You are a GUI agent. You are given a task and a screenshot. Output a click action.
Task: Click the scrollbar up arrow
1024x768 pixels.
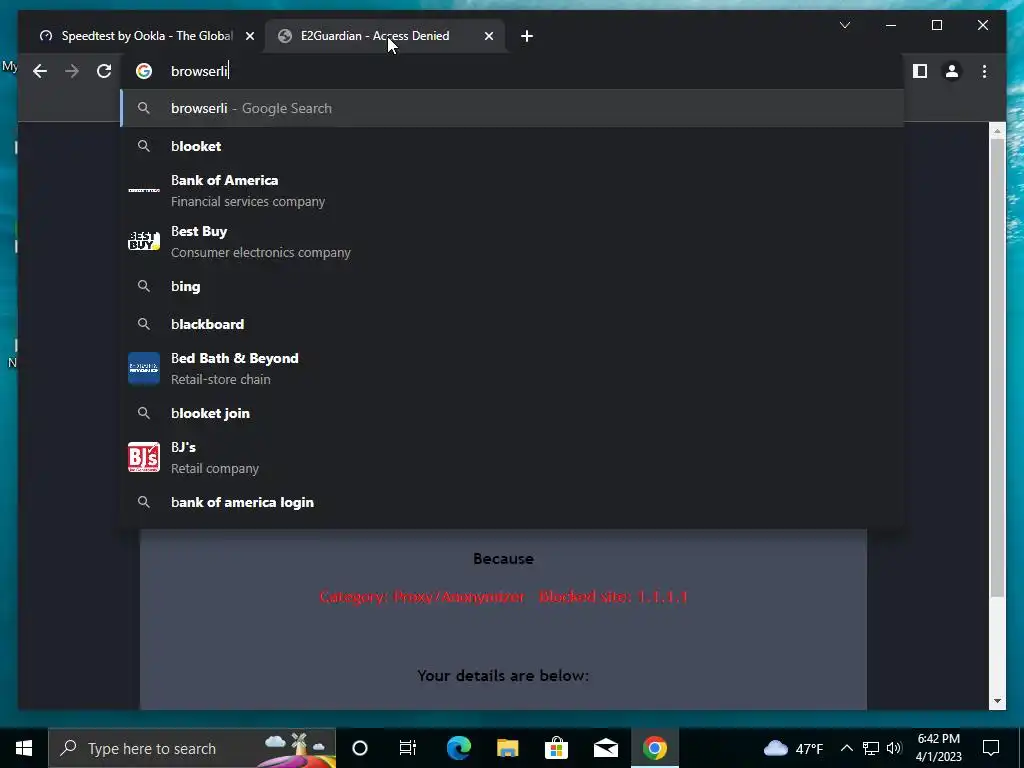997,131
